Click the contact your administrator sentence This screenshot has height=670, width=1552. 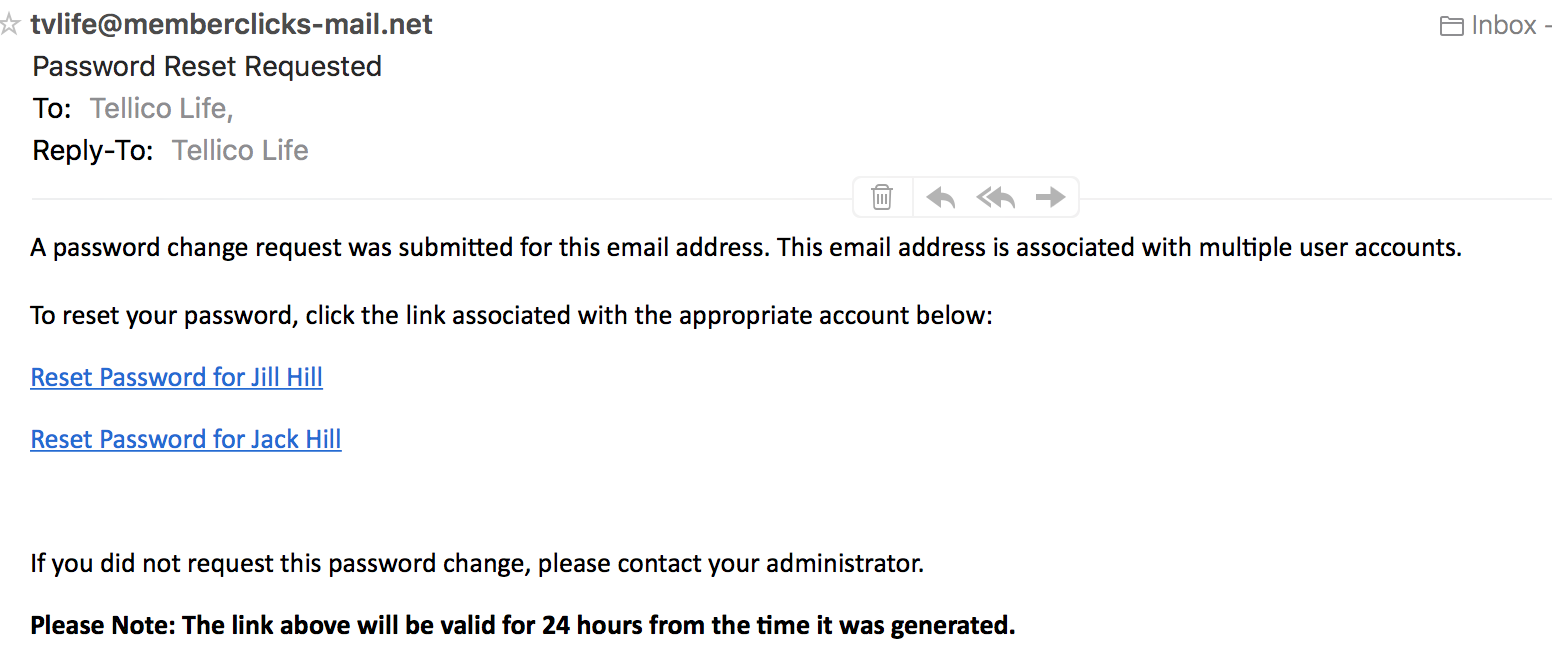(x=477, y=563)
